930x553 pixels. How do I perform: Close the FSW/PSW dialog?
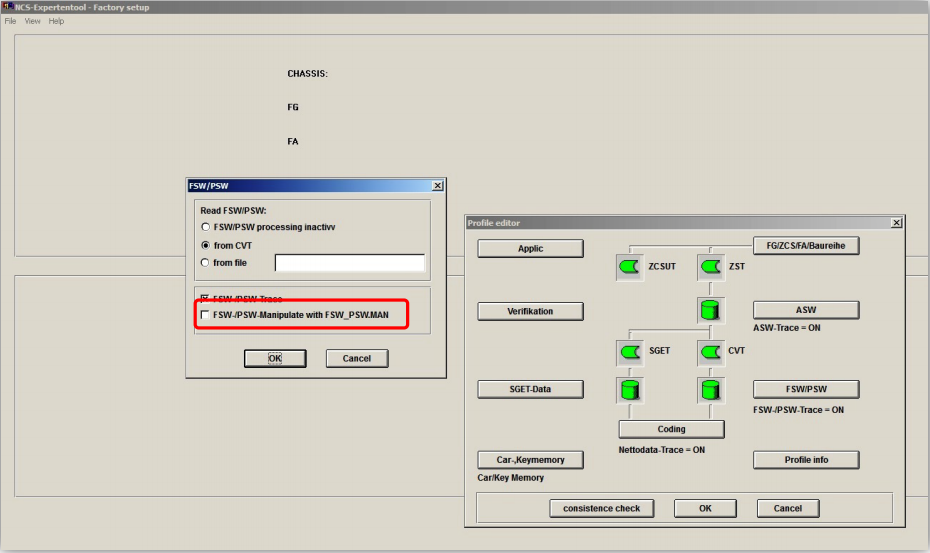(x=438, y=186)
